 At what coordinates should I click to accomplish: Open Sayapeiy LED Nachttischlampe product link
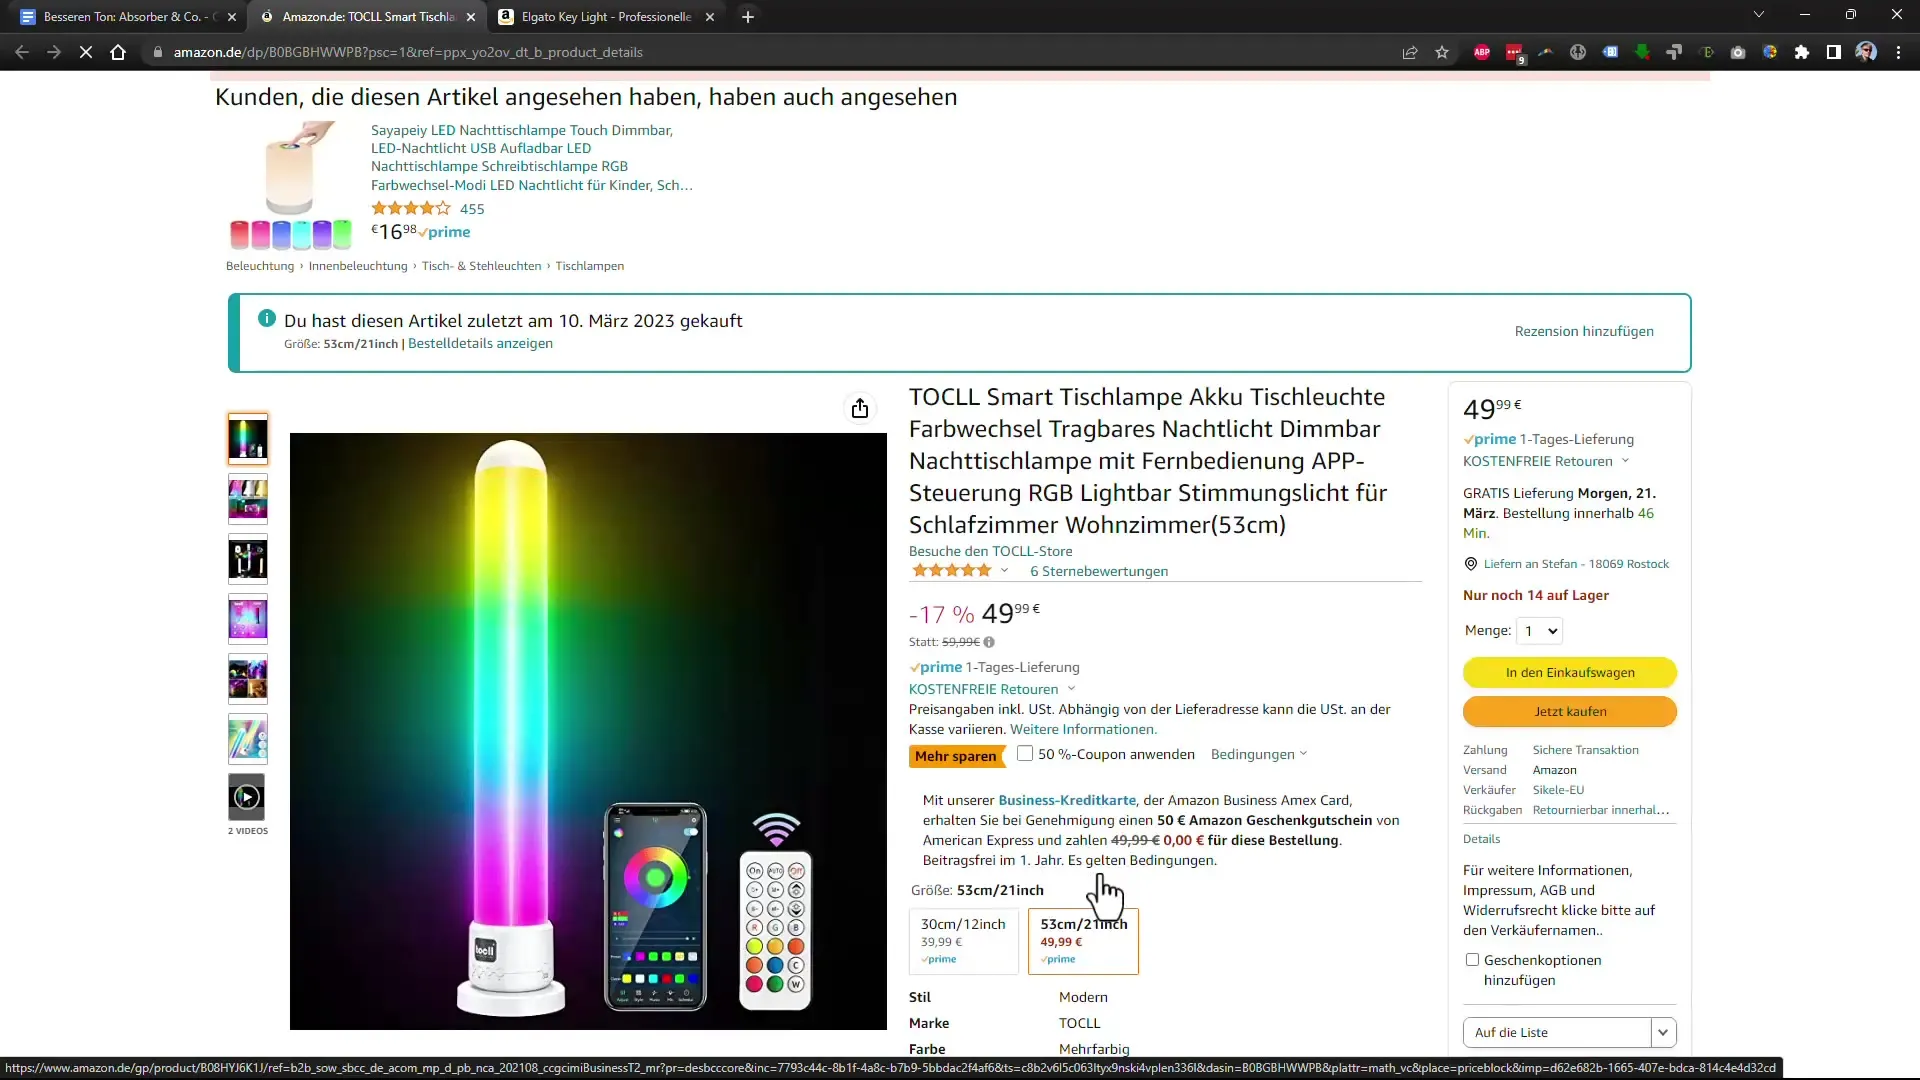pyautogui.click(x=531, y=157)
